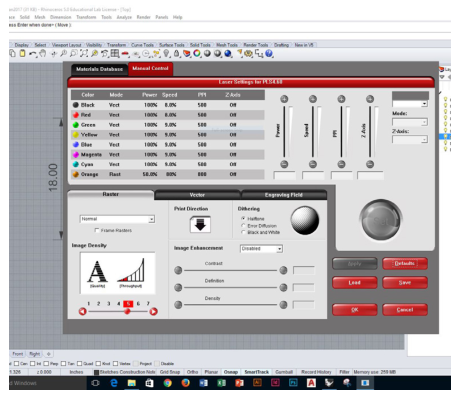Open Excel from the Windows taskbar
Screen dimensions: 459x395
[x=221, y=383]
